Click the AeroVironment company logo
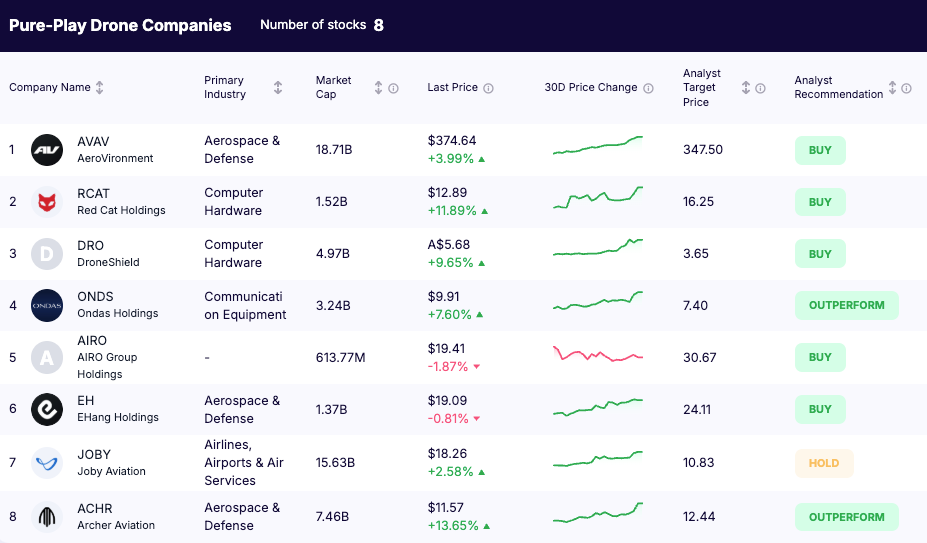 click(x=47, y=150)
